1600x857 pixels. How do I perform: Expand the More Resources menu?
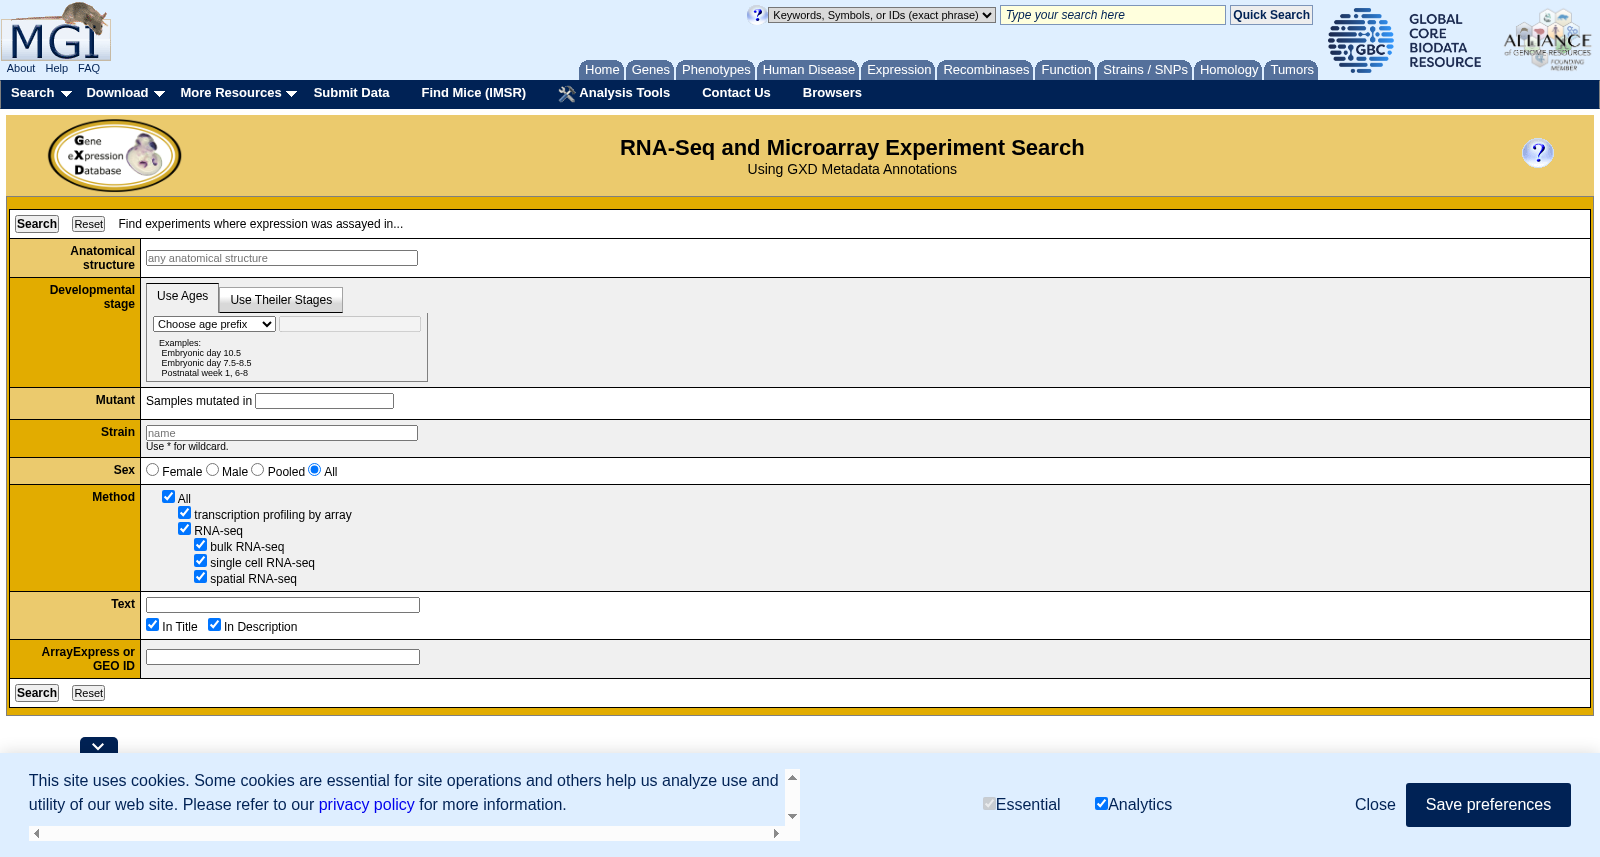click(x=238, y=93)
